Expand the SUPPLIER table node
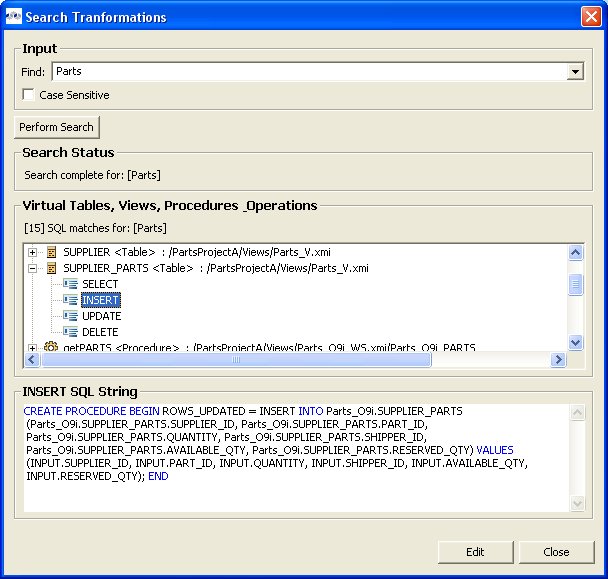This screenshot has height=579, width=608. 33,252
